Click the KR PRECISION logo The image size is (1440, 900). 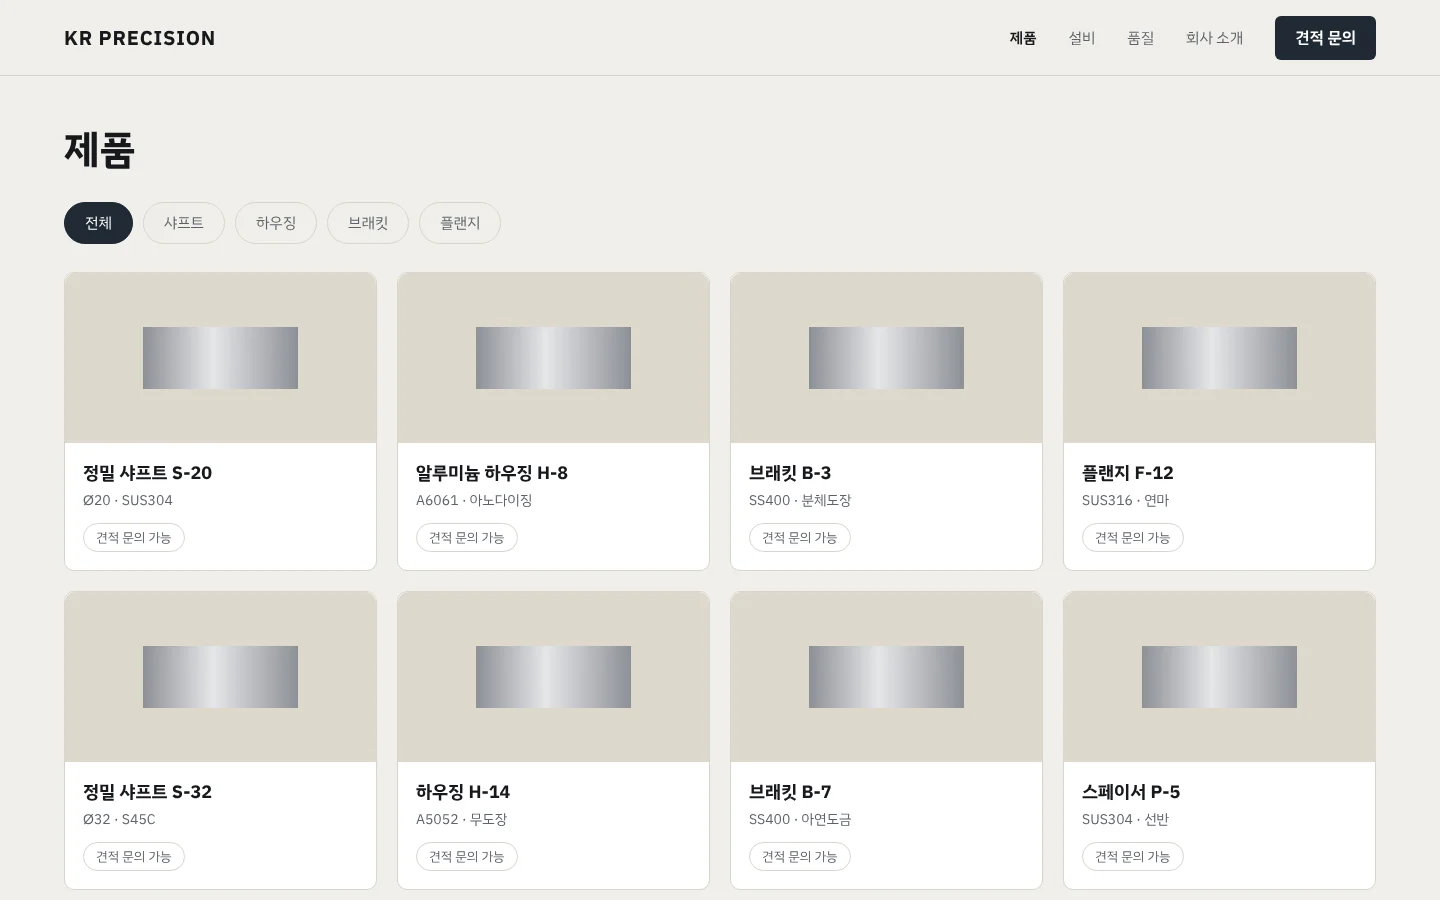tap(140, 38)
